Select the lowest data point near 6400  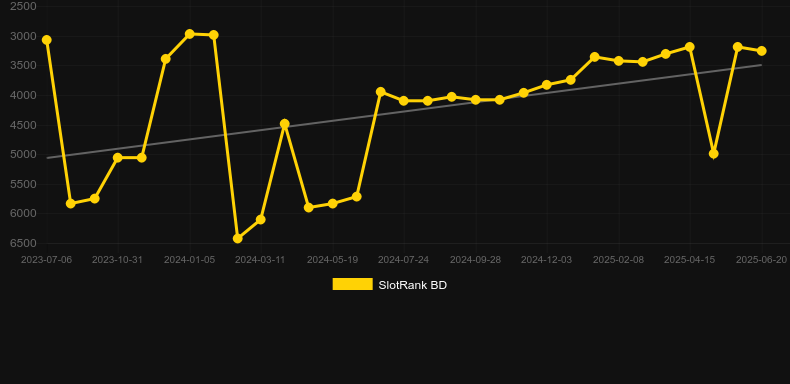(x=238, y=238)
